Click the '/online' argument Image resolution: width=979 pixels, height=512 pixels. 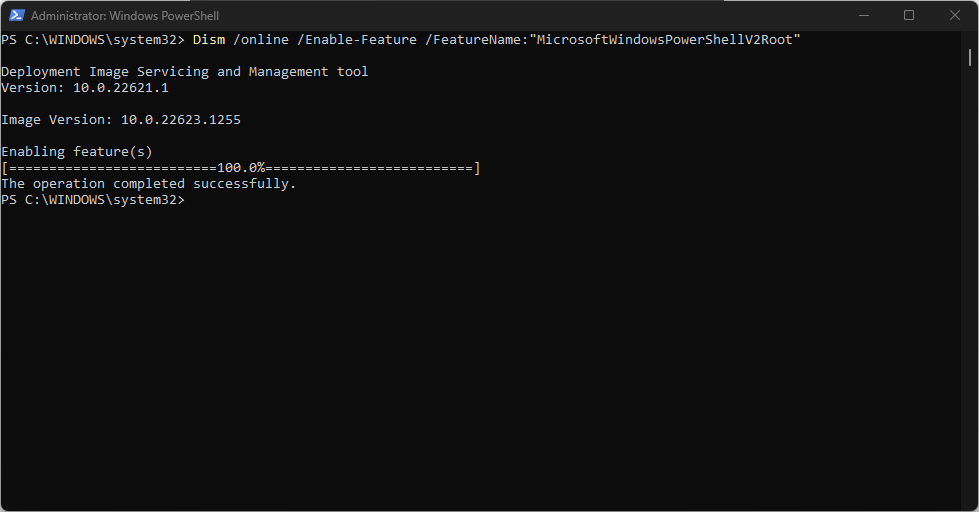click(261, 40)
